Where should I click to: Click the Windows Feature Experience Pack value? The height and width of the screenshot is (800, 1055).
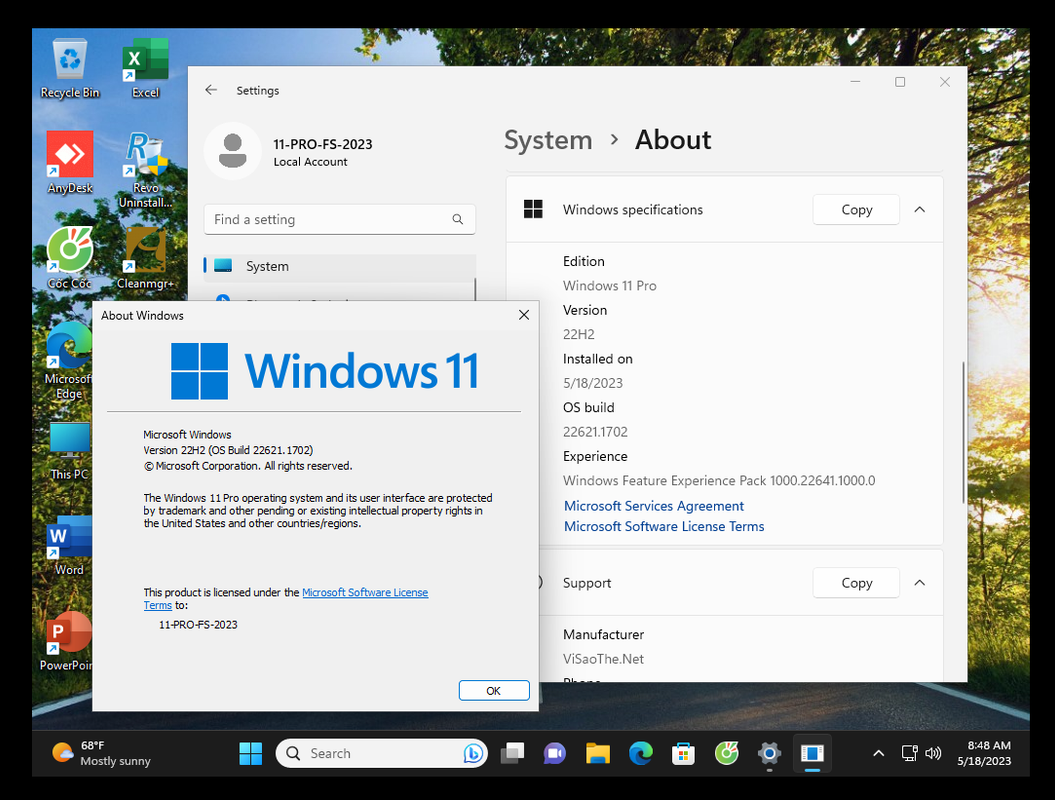tap(719, 480)
